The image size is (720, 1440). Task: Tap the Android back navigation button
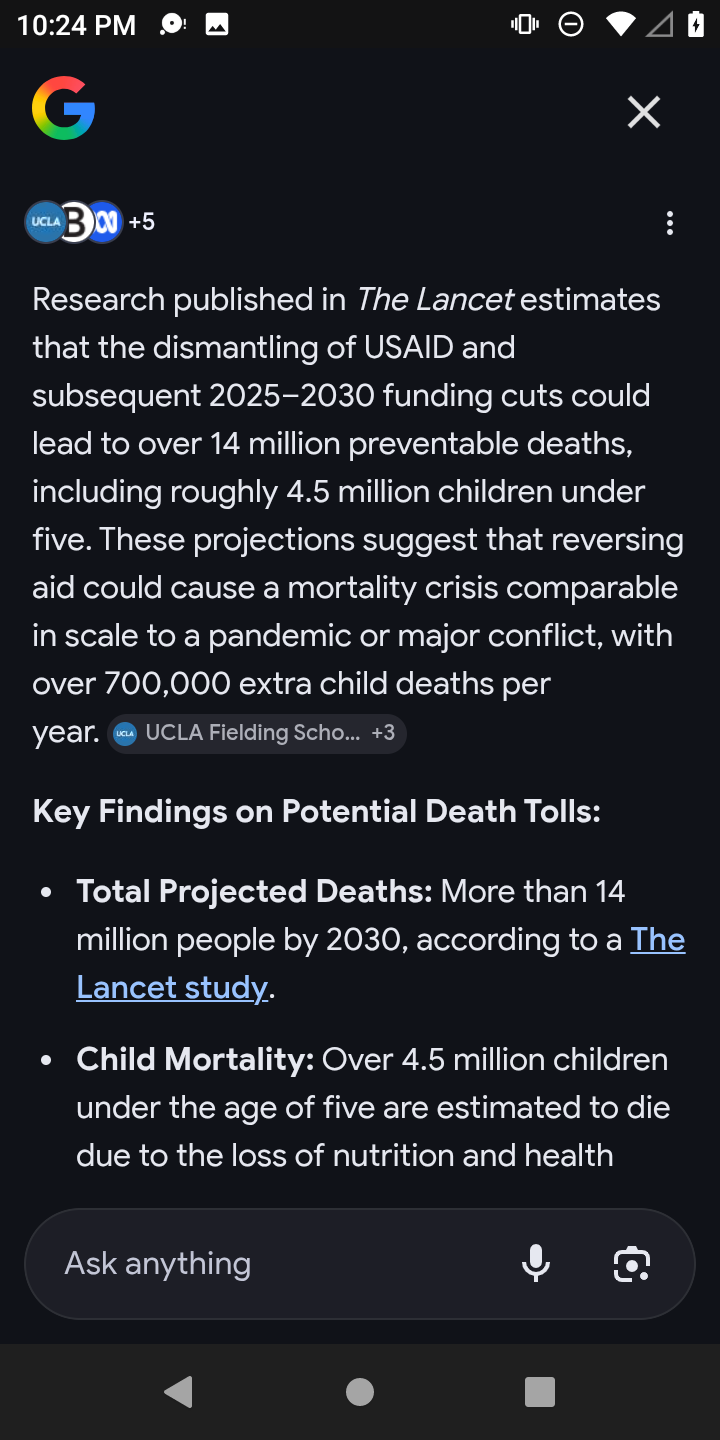pos(179,1391)
